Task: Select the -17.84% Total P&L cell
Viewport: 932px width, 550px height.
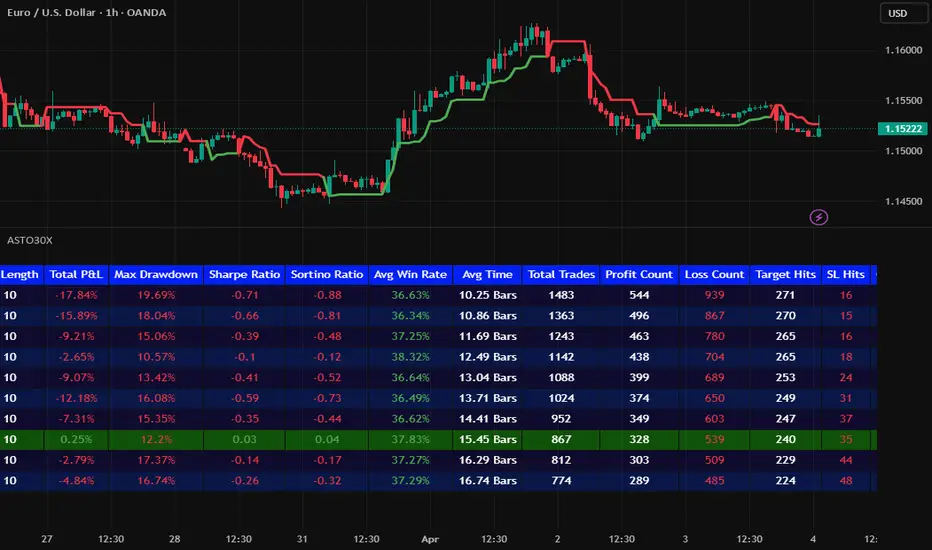Action: pyautogui.click(x=76, y=295)
